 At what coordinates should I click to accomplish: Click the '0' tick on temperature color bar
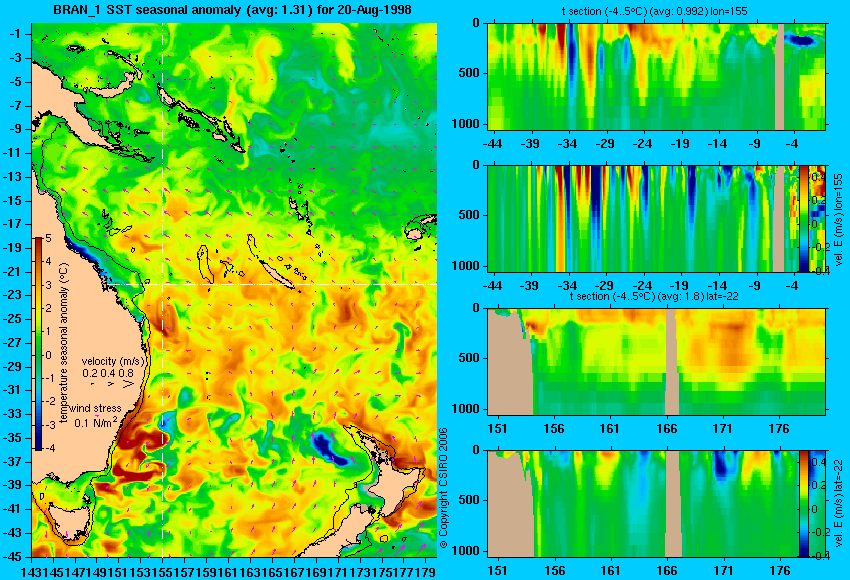48,355
